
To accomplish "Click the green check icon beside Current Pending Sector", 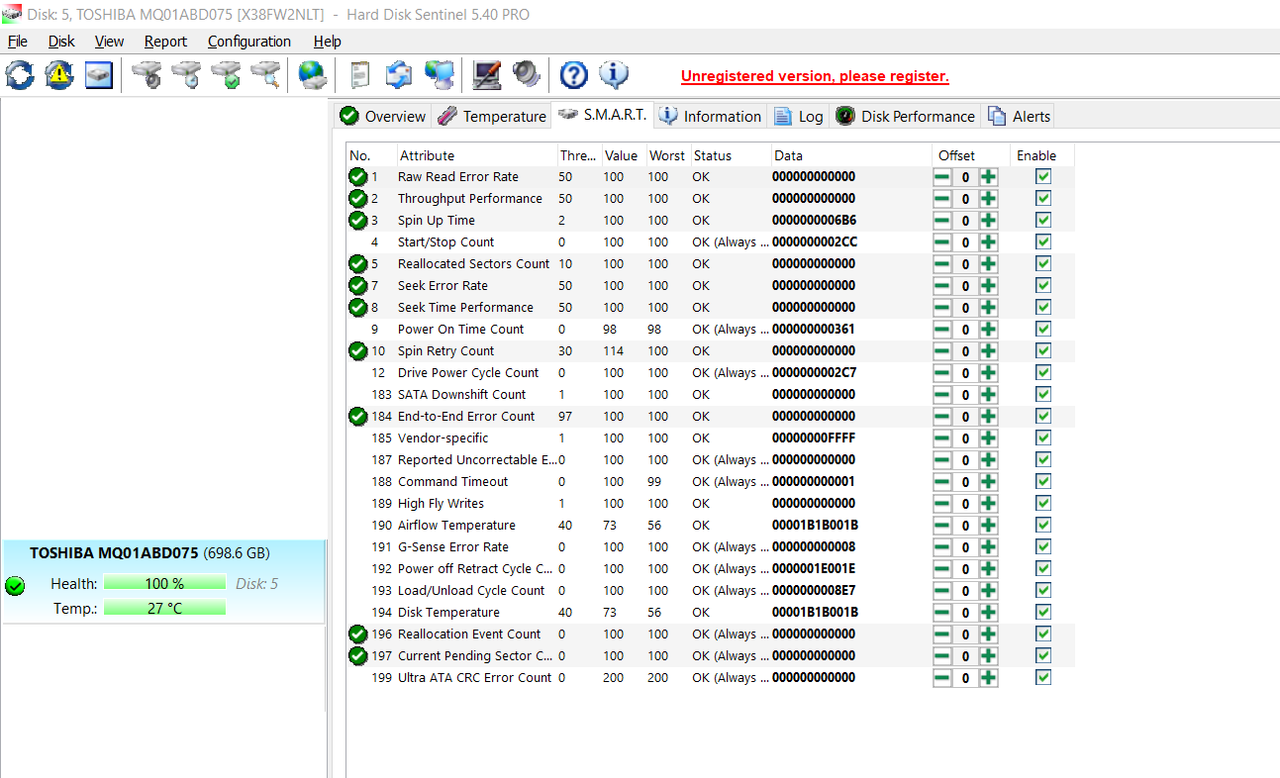I will [358, 656].
